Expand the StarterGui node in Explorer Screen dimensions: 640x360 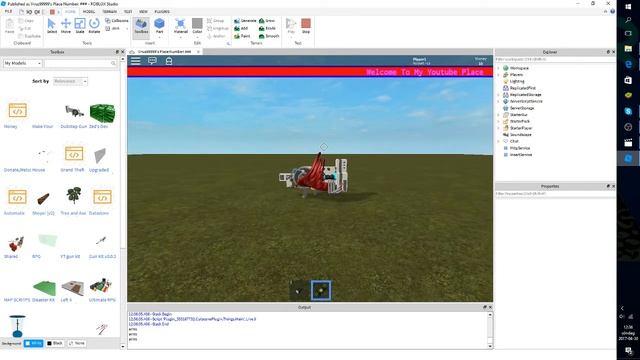tap(498, 115)
